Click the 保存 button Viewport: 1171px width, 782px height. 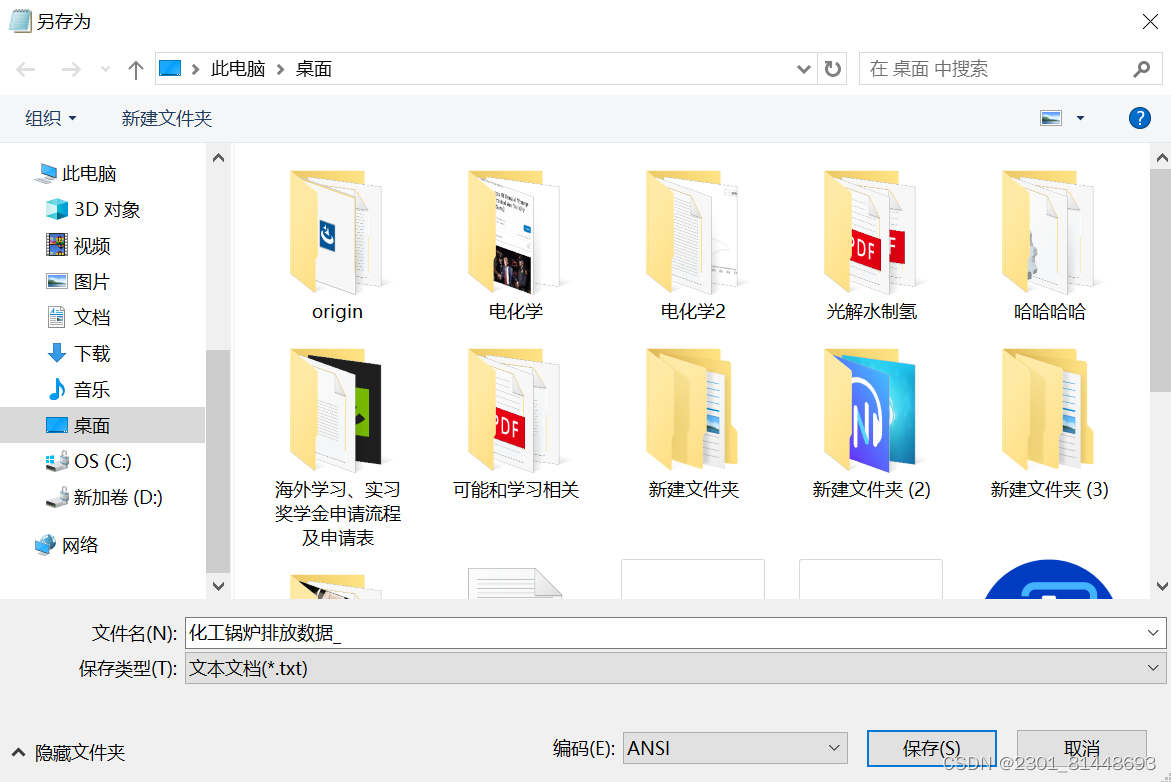coord(931,747)
